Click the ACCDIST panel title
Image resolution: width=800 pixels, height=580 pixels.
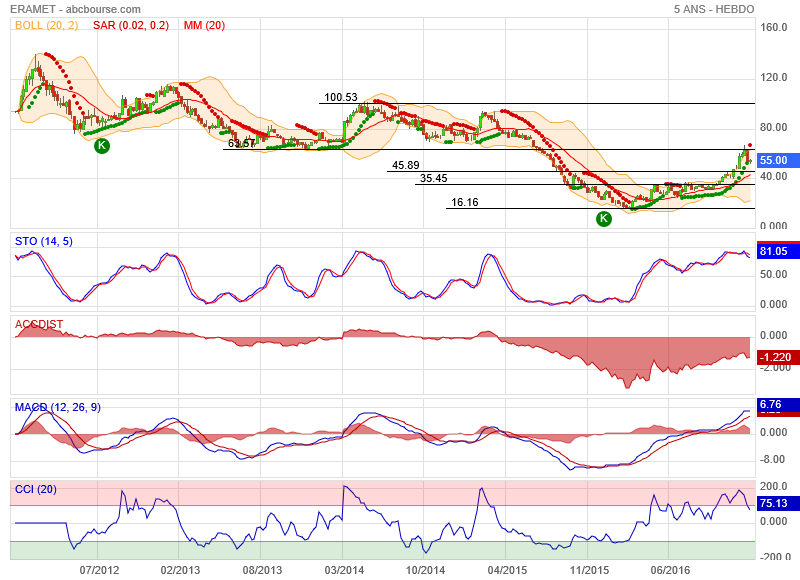point(38,324)
